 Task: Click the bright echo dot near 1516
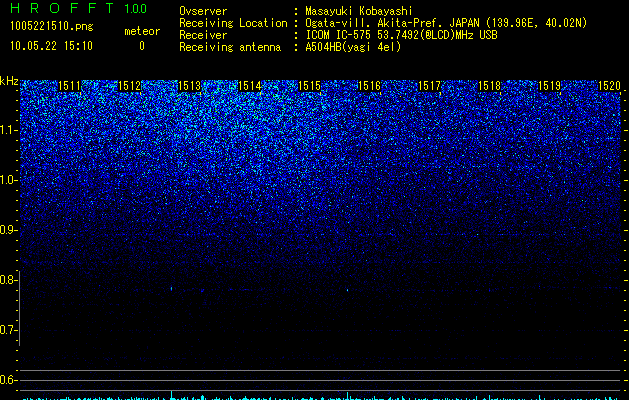click(347, 290)
